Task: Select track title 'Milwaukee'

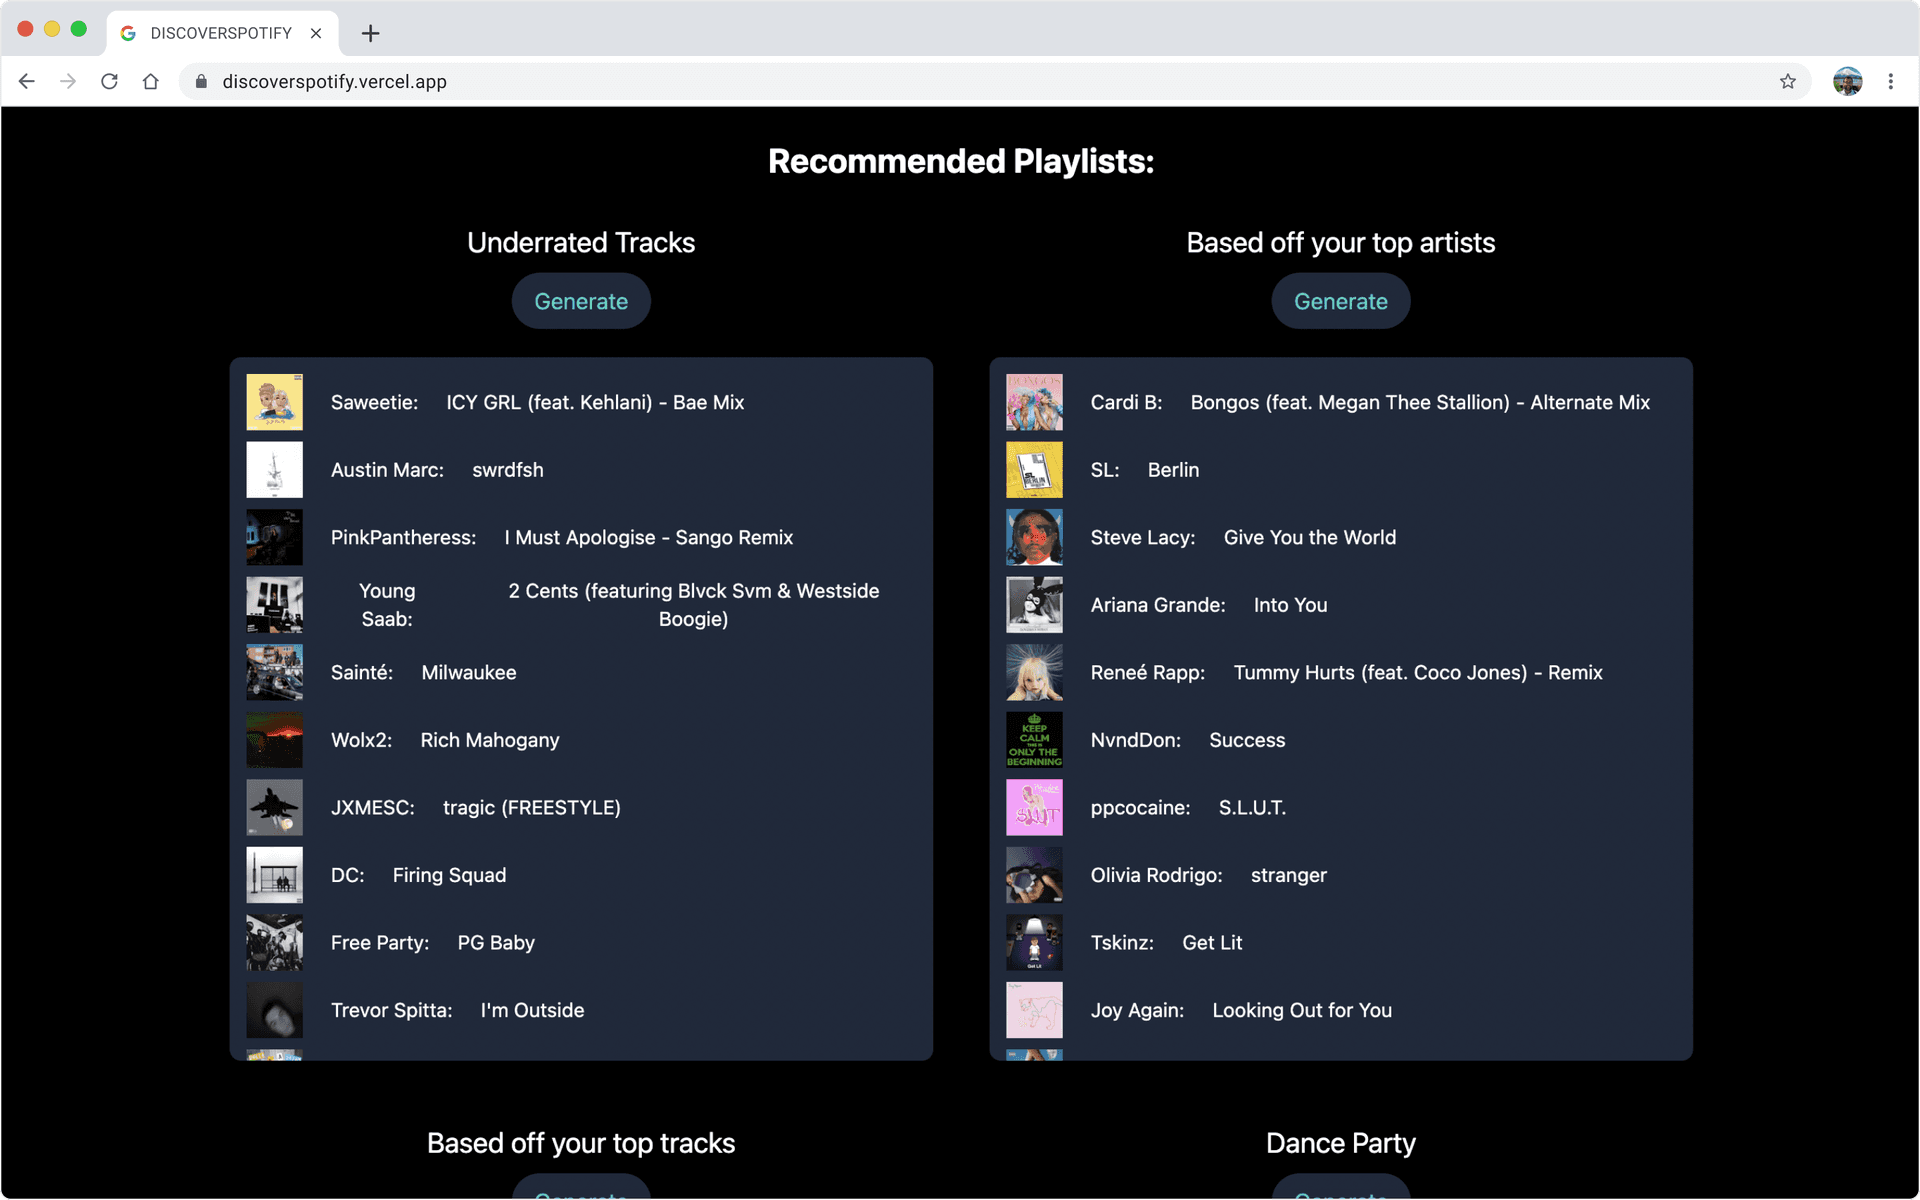Action: pos(469,672)
